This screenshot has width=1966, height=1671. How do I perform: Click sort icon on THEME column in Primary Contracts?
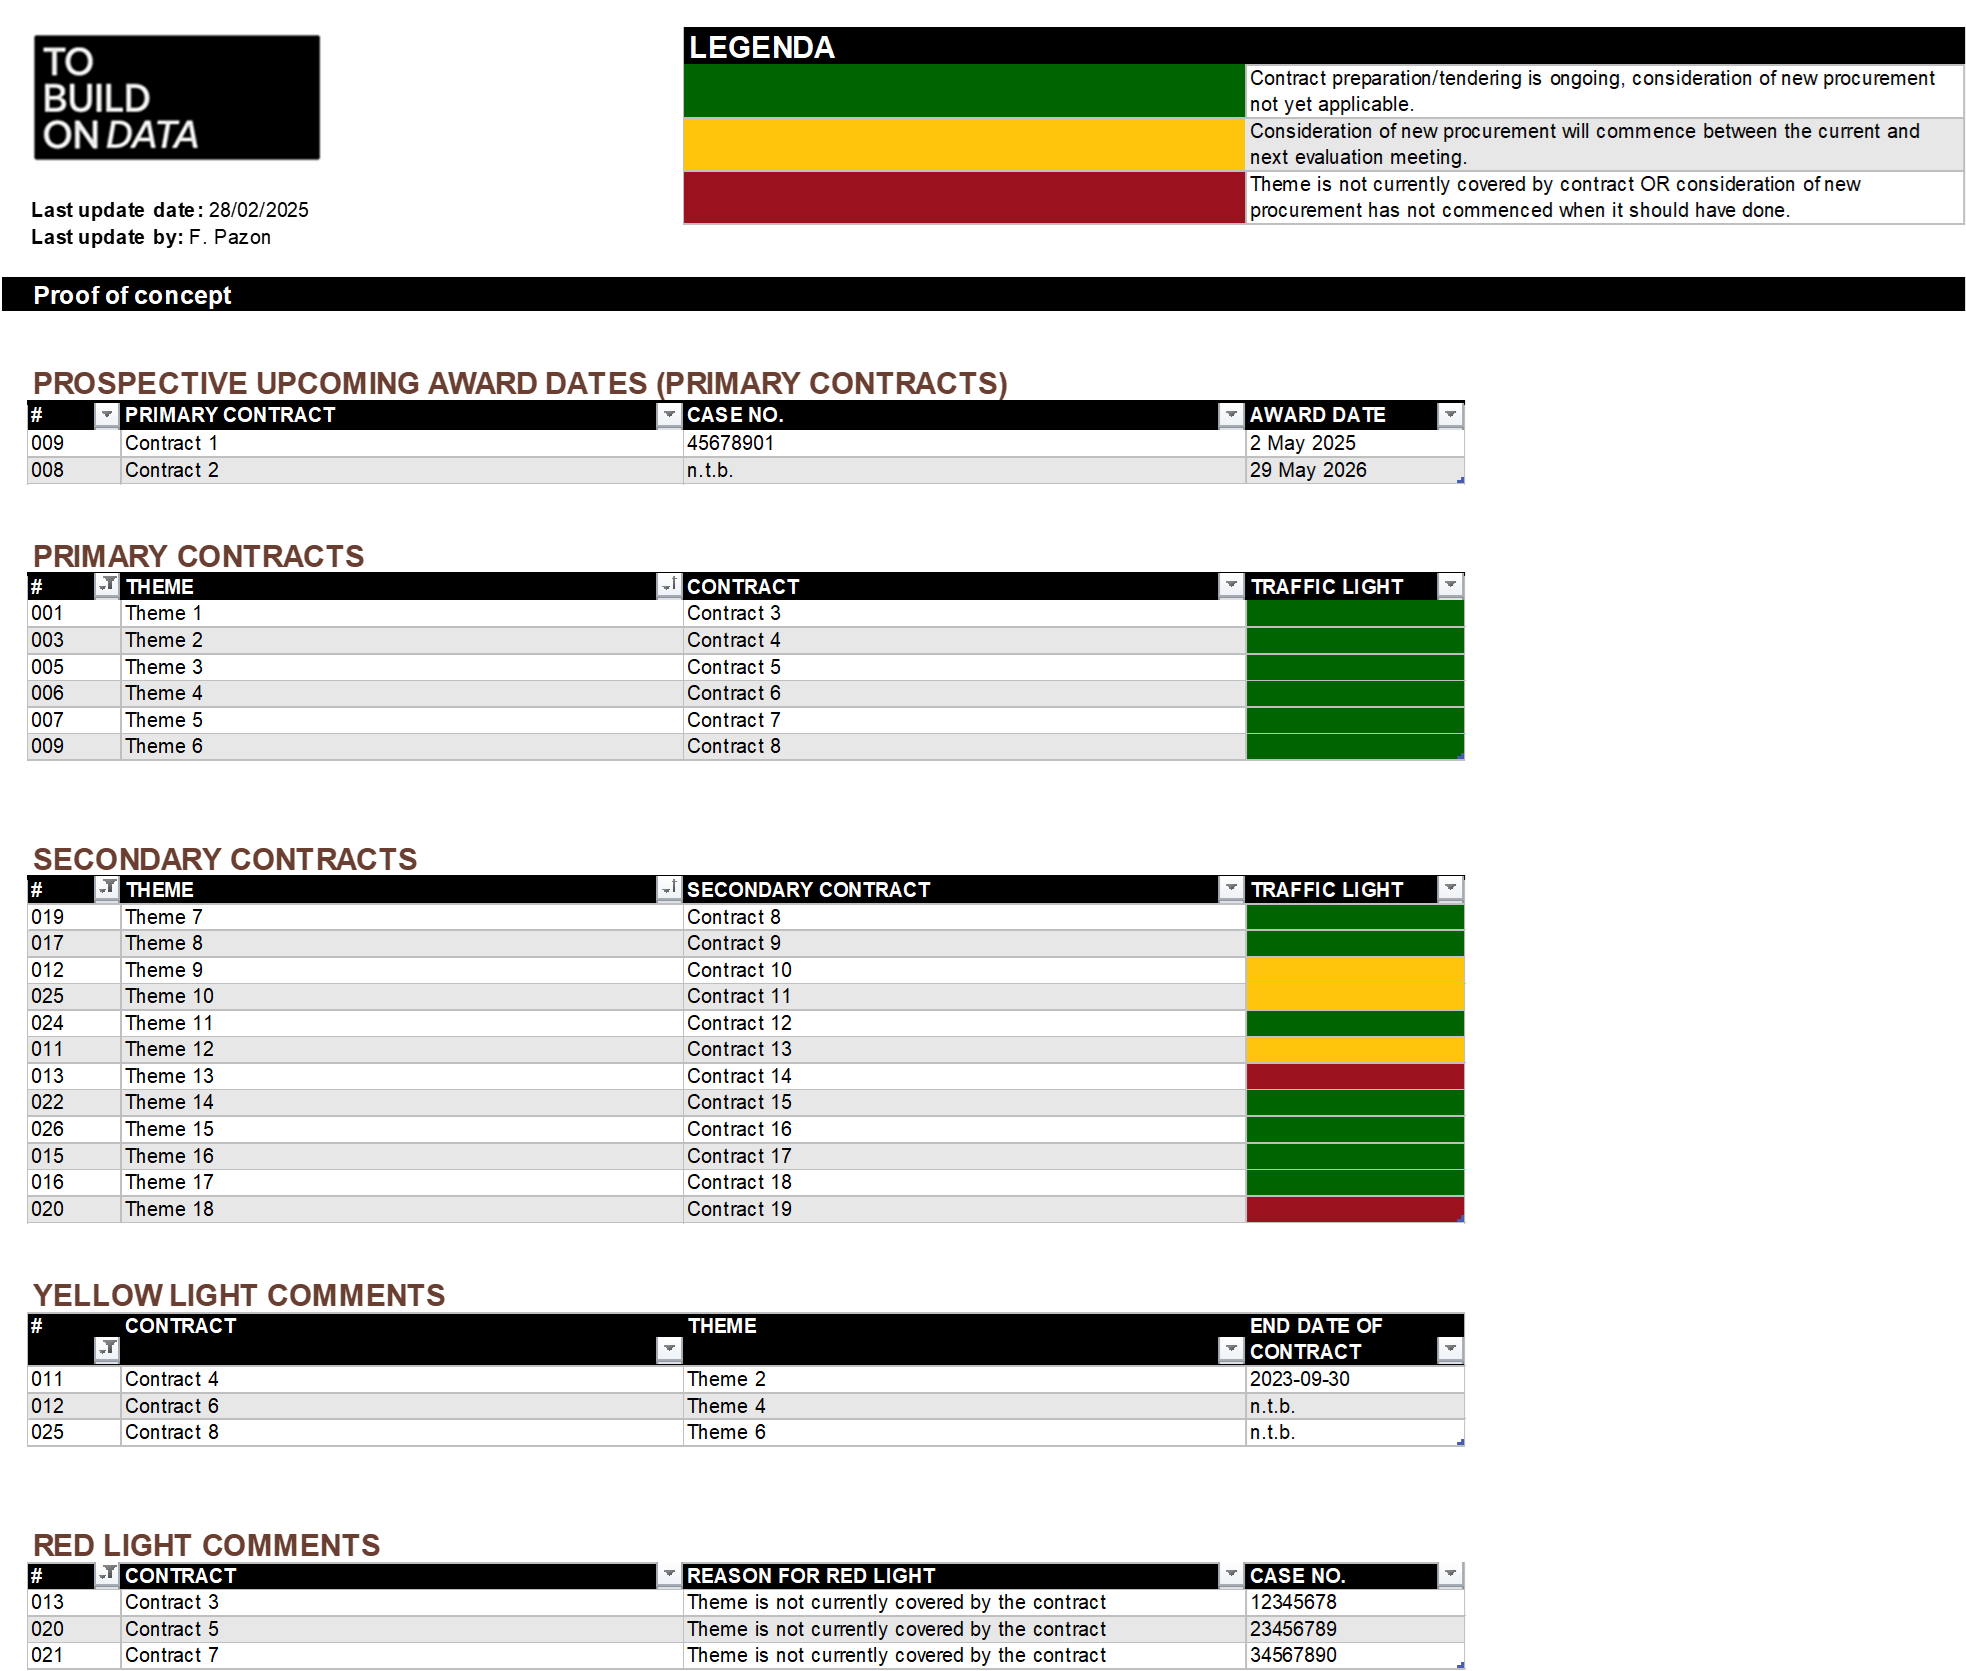point(669,586)
